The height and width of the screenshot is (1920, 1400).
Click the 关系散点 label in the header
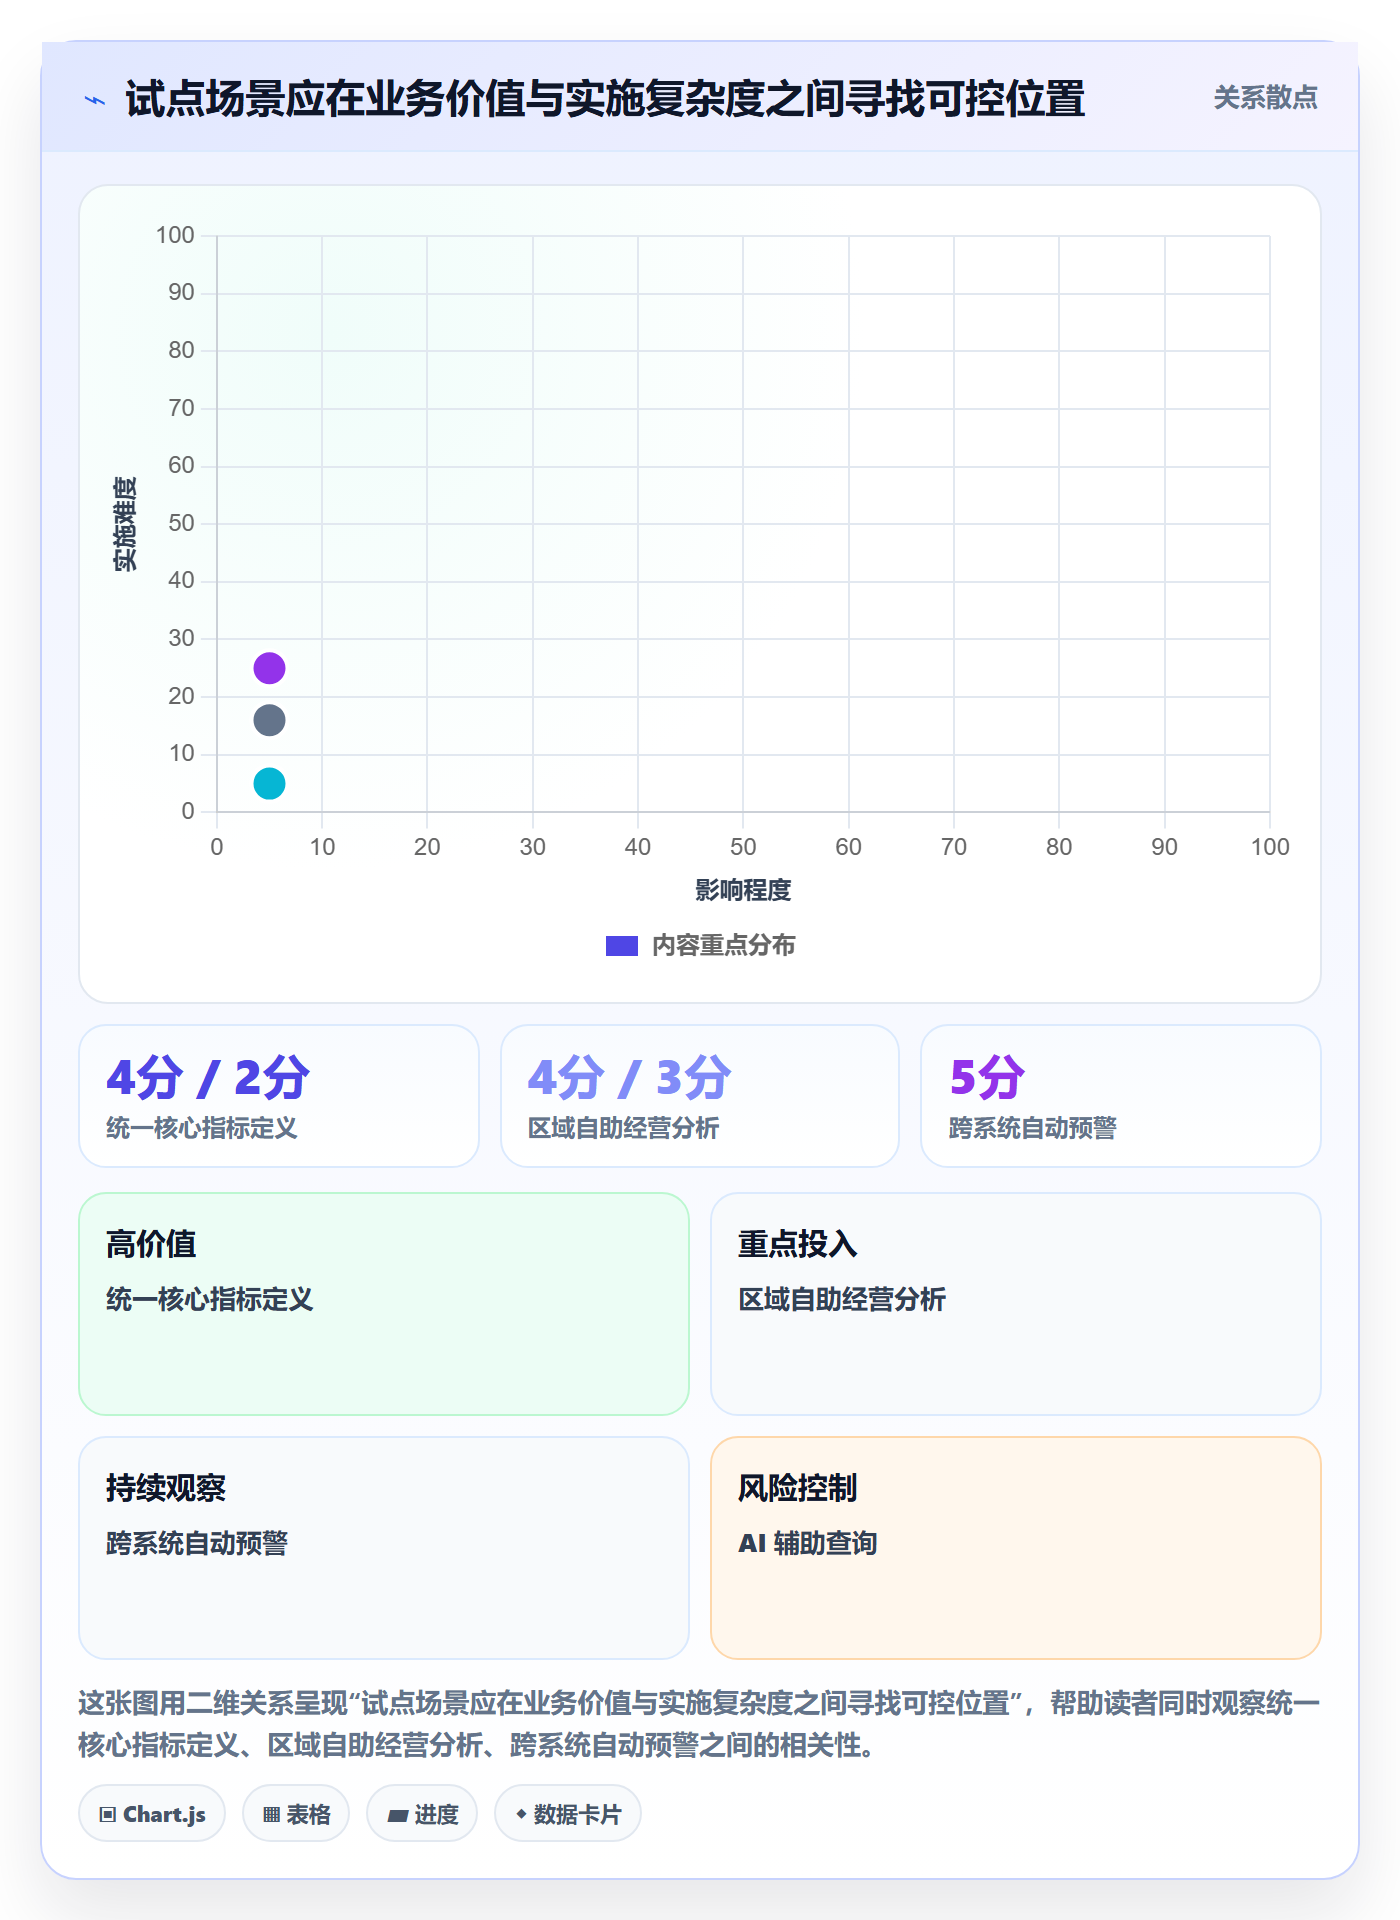[x=1265, y=98]
